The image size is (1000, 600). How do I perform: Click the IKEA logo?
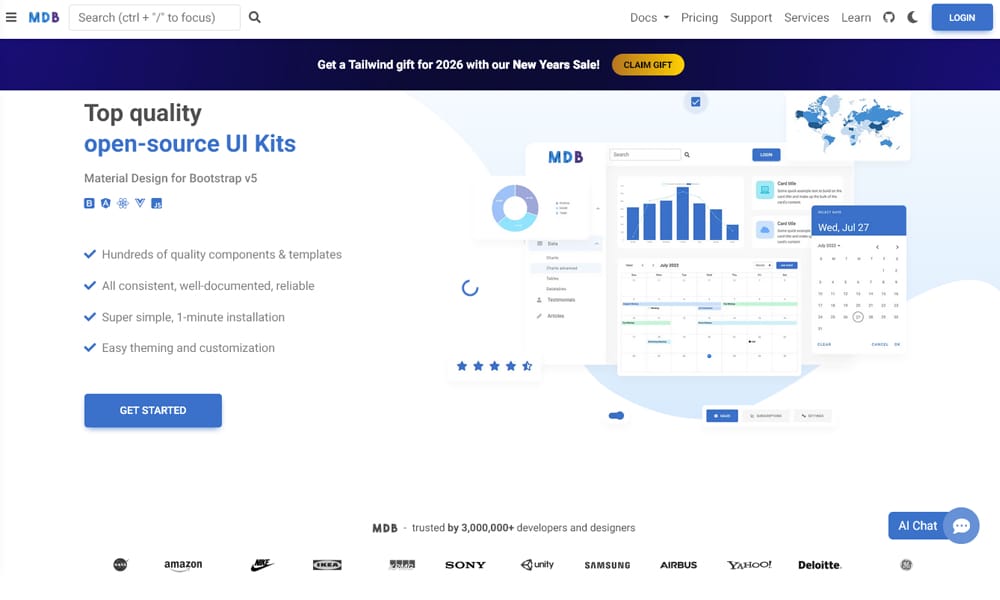tap(327, 564)
